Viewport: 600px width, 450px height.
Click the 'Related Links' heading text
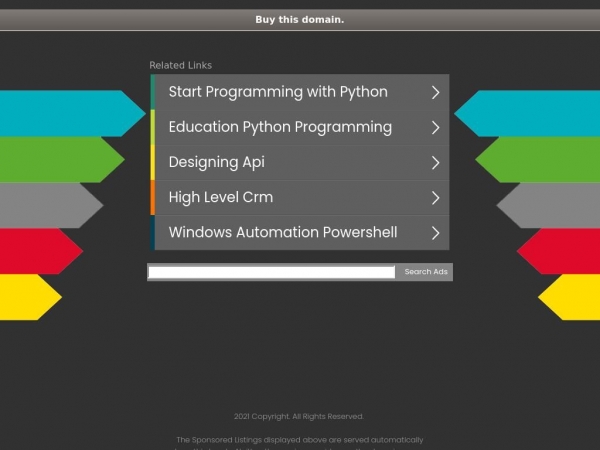point(181,65)
